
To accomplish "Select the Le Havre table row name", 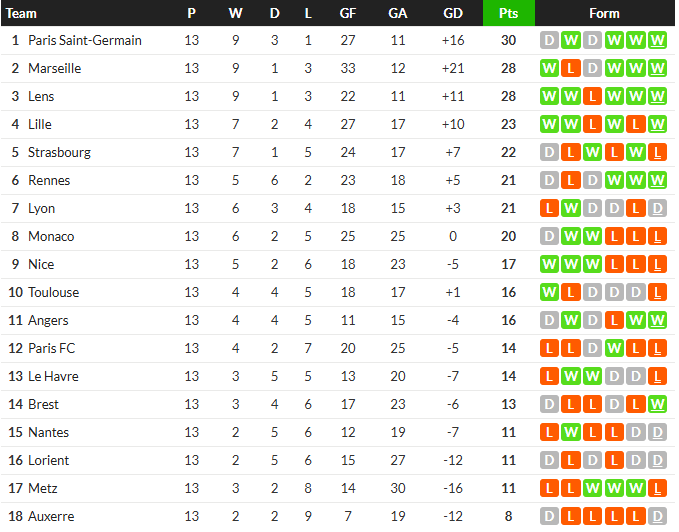I will (53, 377).
